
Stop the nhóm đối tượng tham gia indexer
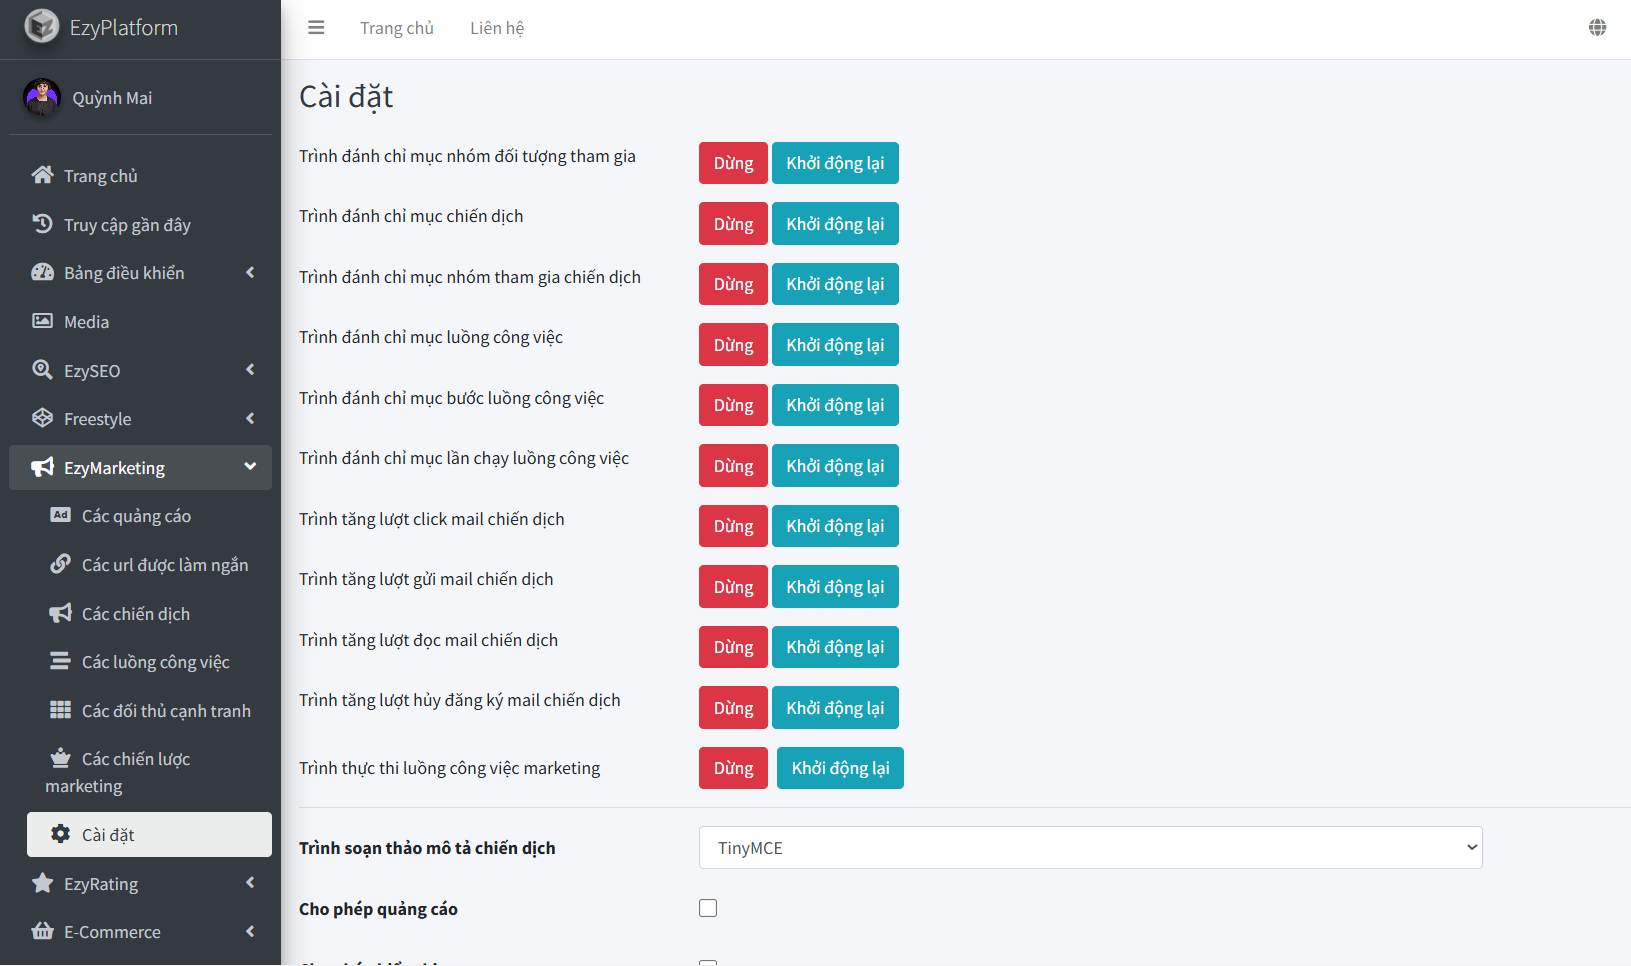(x=733, y=163)
